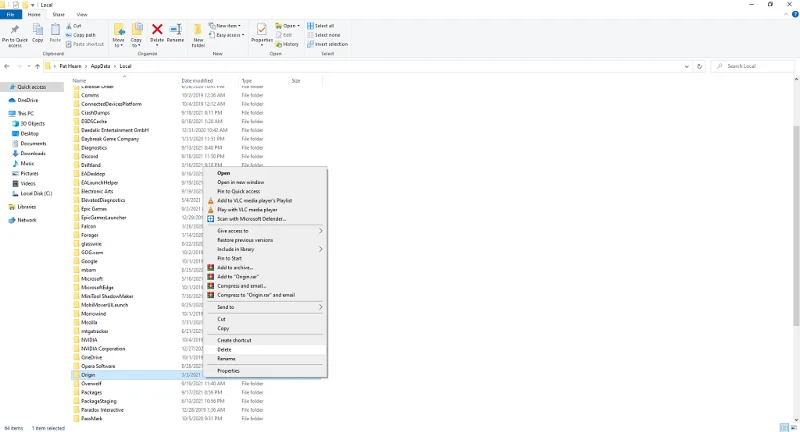Choose Rename in the context menu
The width and height of the screenshot is (800, 432).
(x=265, y=359)
